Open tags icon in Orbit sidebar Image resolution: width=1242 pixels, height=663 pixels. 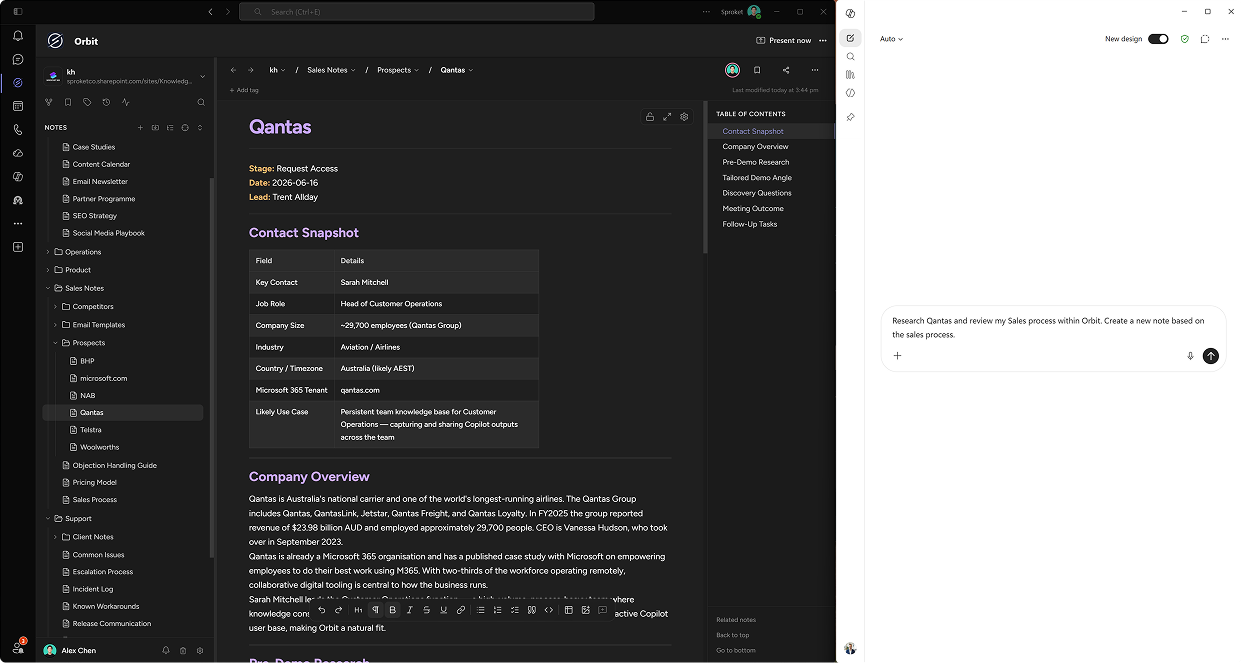click(x=87, y=102)
